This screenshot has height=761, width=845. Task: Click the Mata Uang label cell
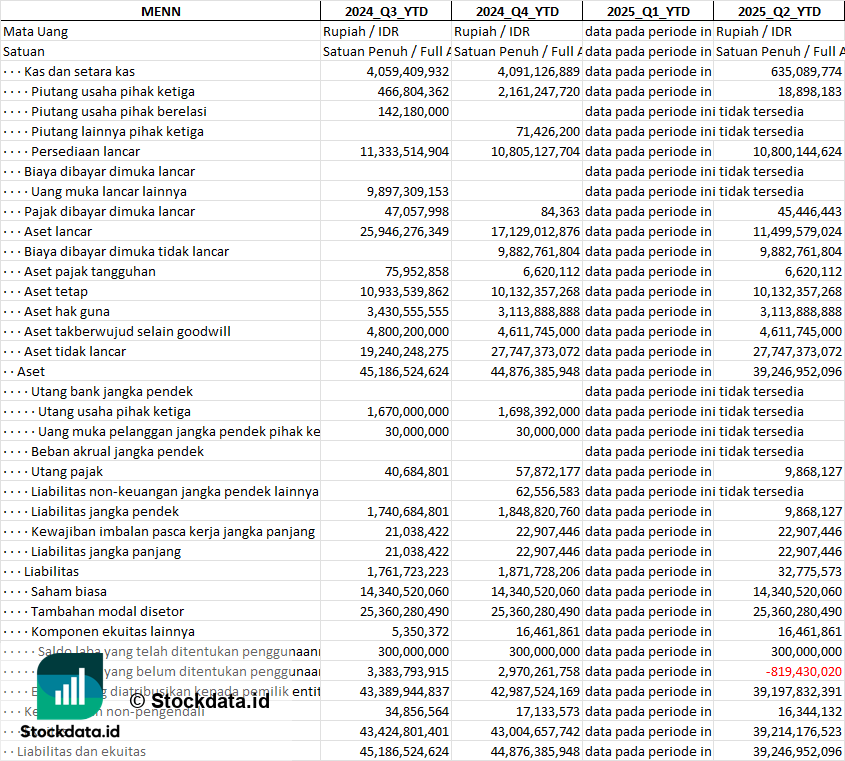[35, 31]
